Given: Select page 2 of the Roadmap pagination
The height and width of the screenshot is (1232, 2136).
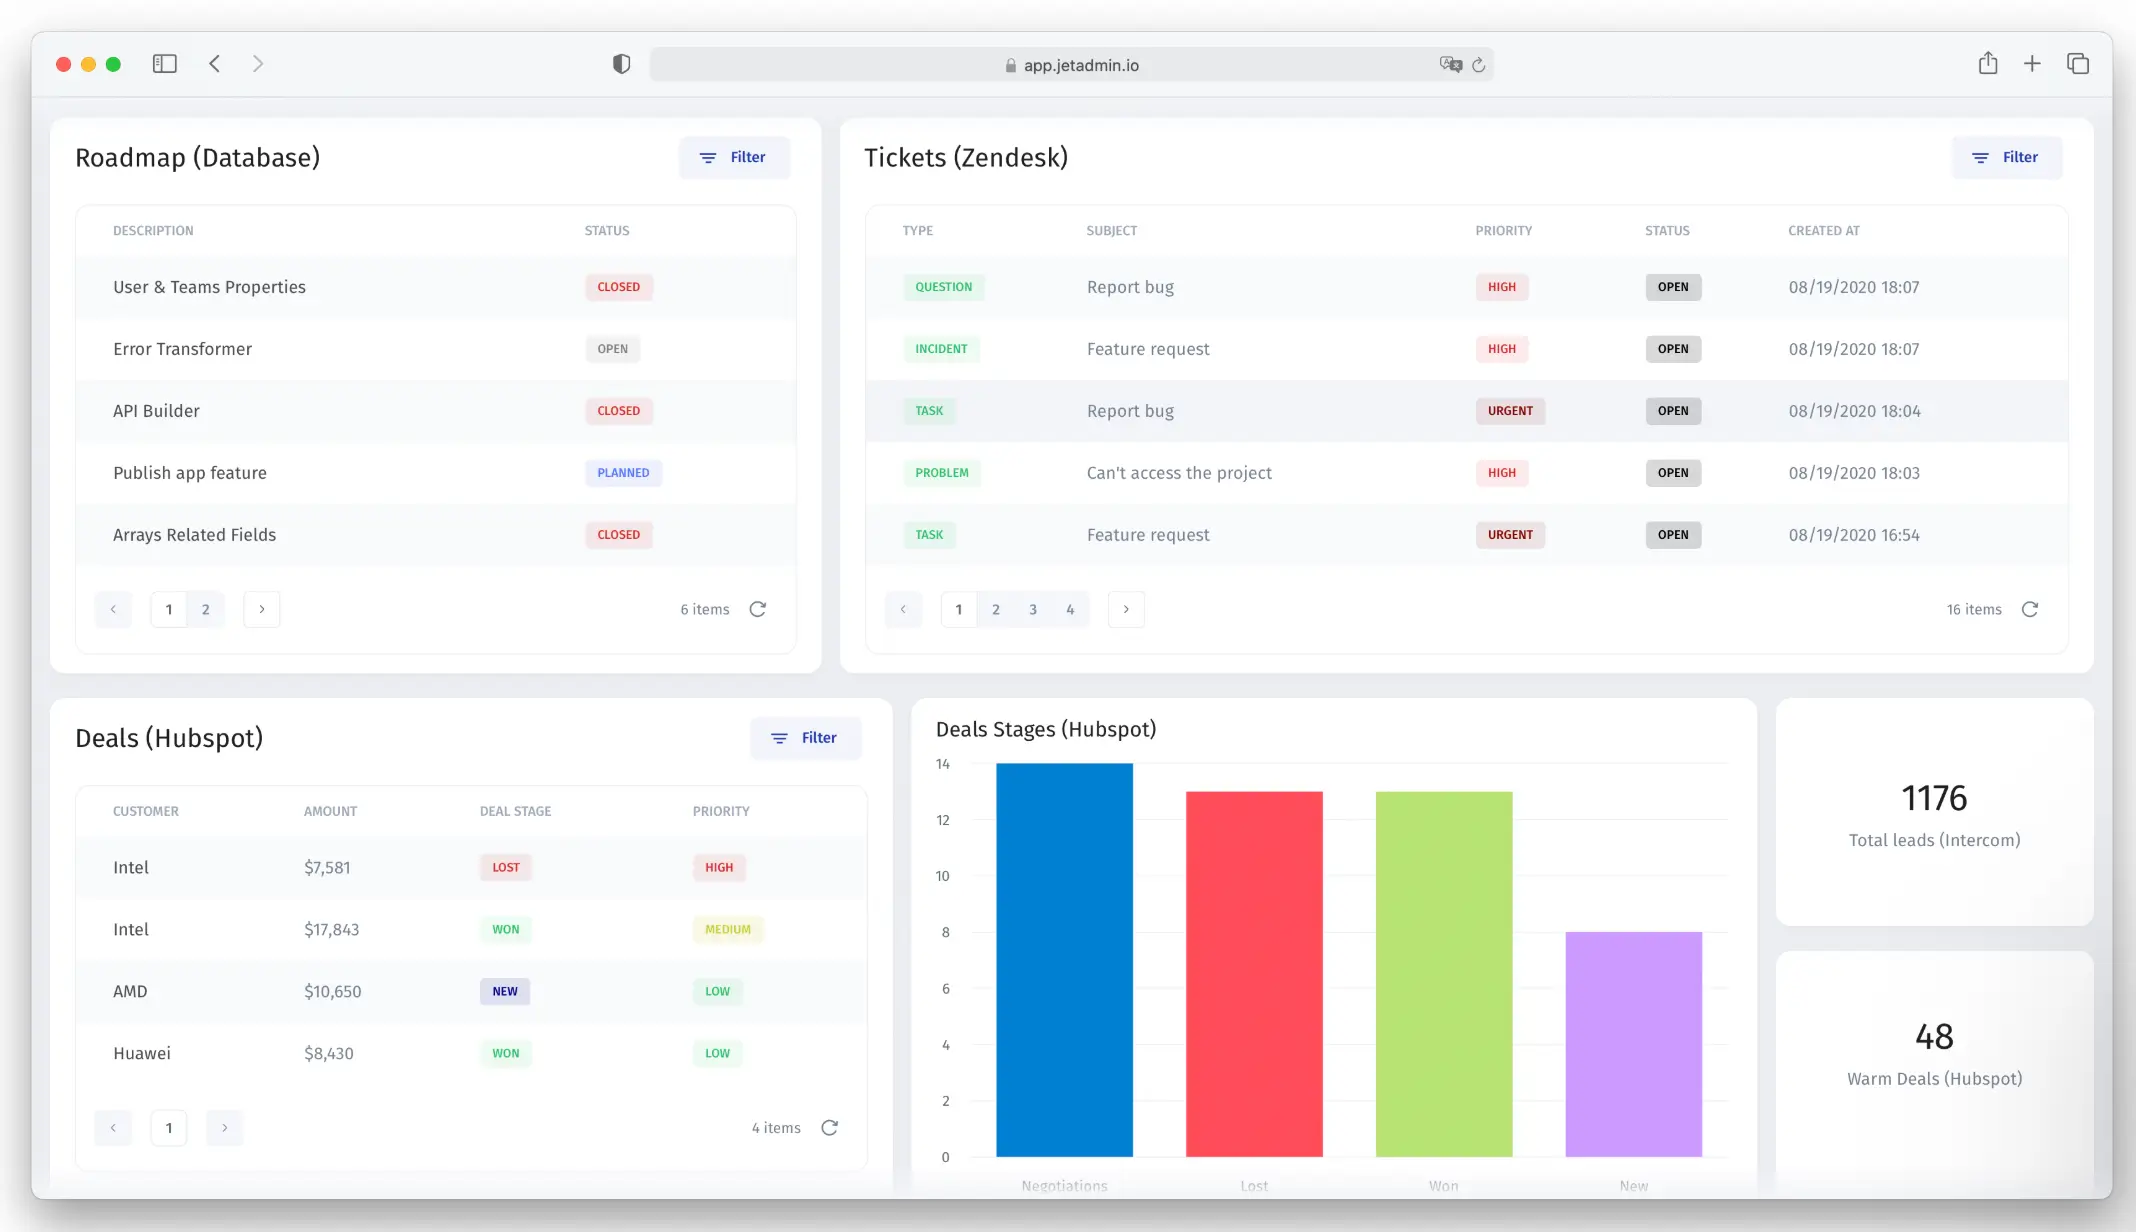Looking at the screenshot, I should 206,609.
